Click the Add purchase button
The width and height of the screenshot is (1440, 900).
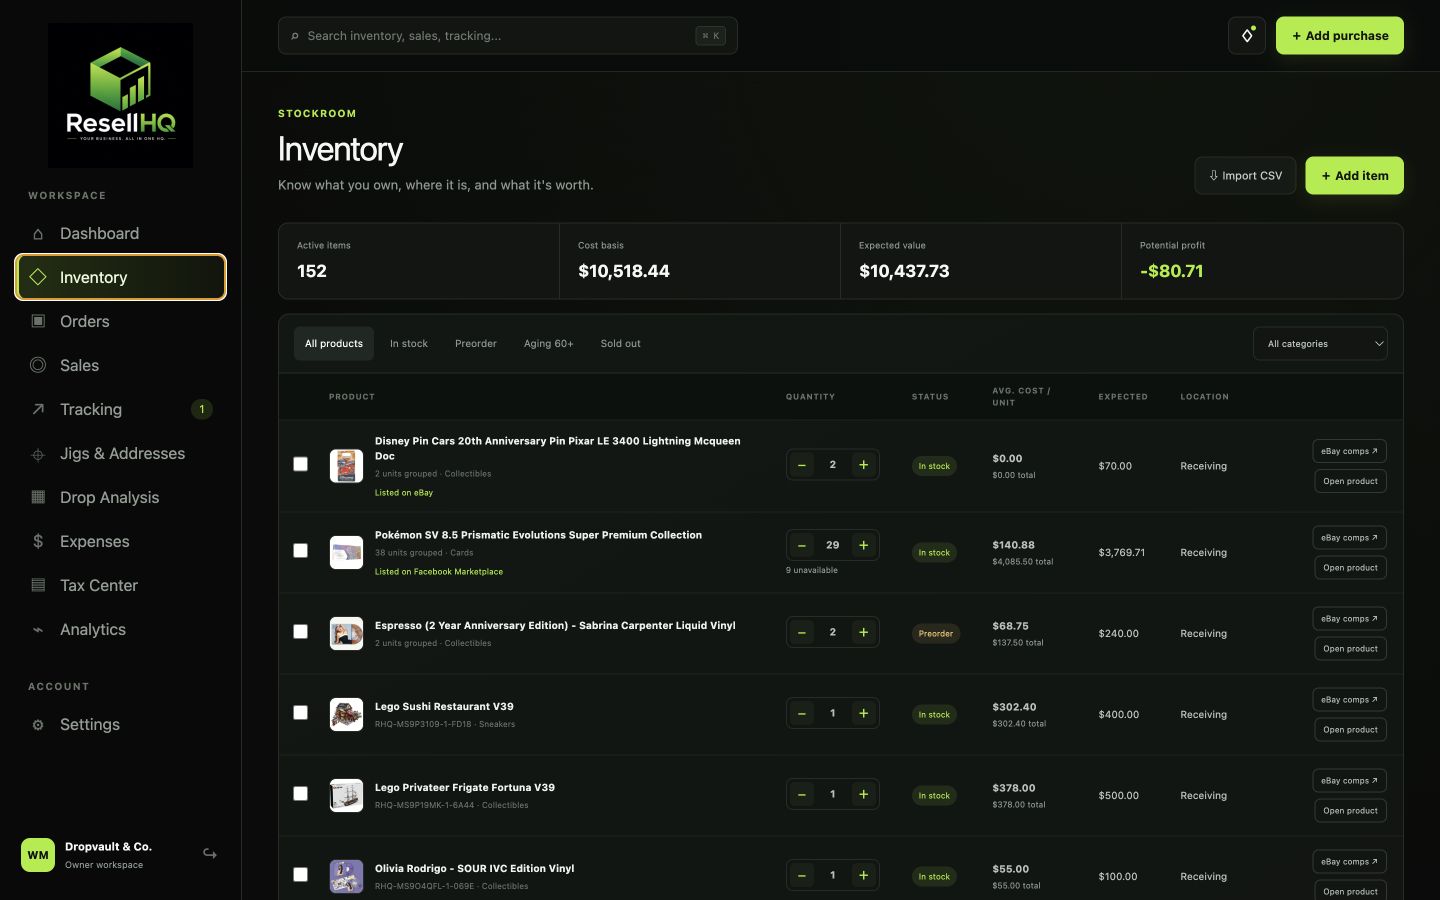(1340, 36)
